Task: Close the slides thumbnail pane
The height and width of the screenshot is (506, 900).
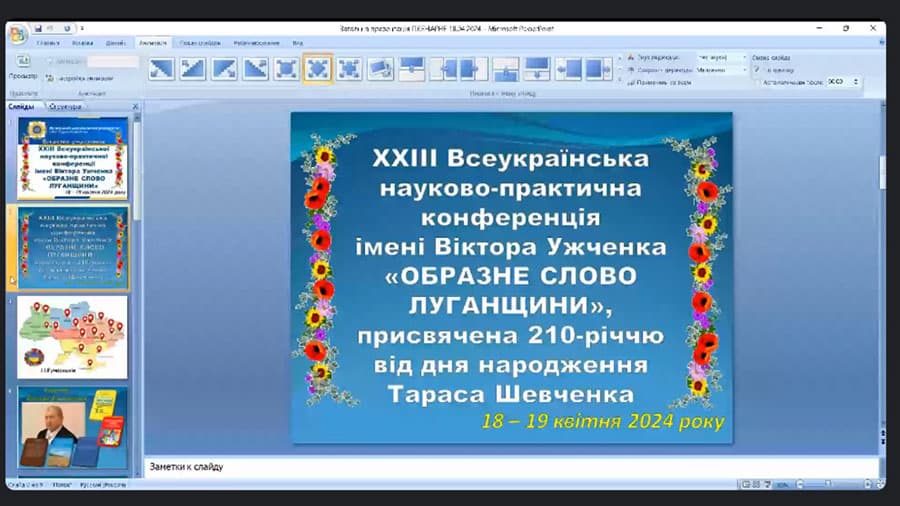Action: (135, 106)
